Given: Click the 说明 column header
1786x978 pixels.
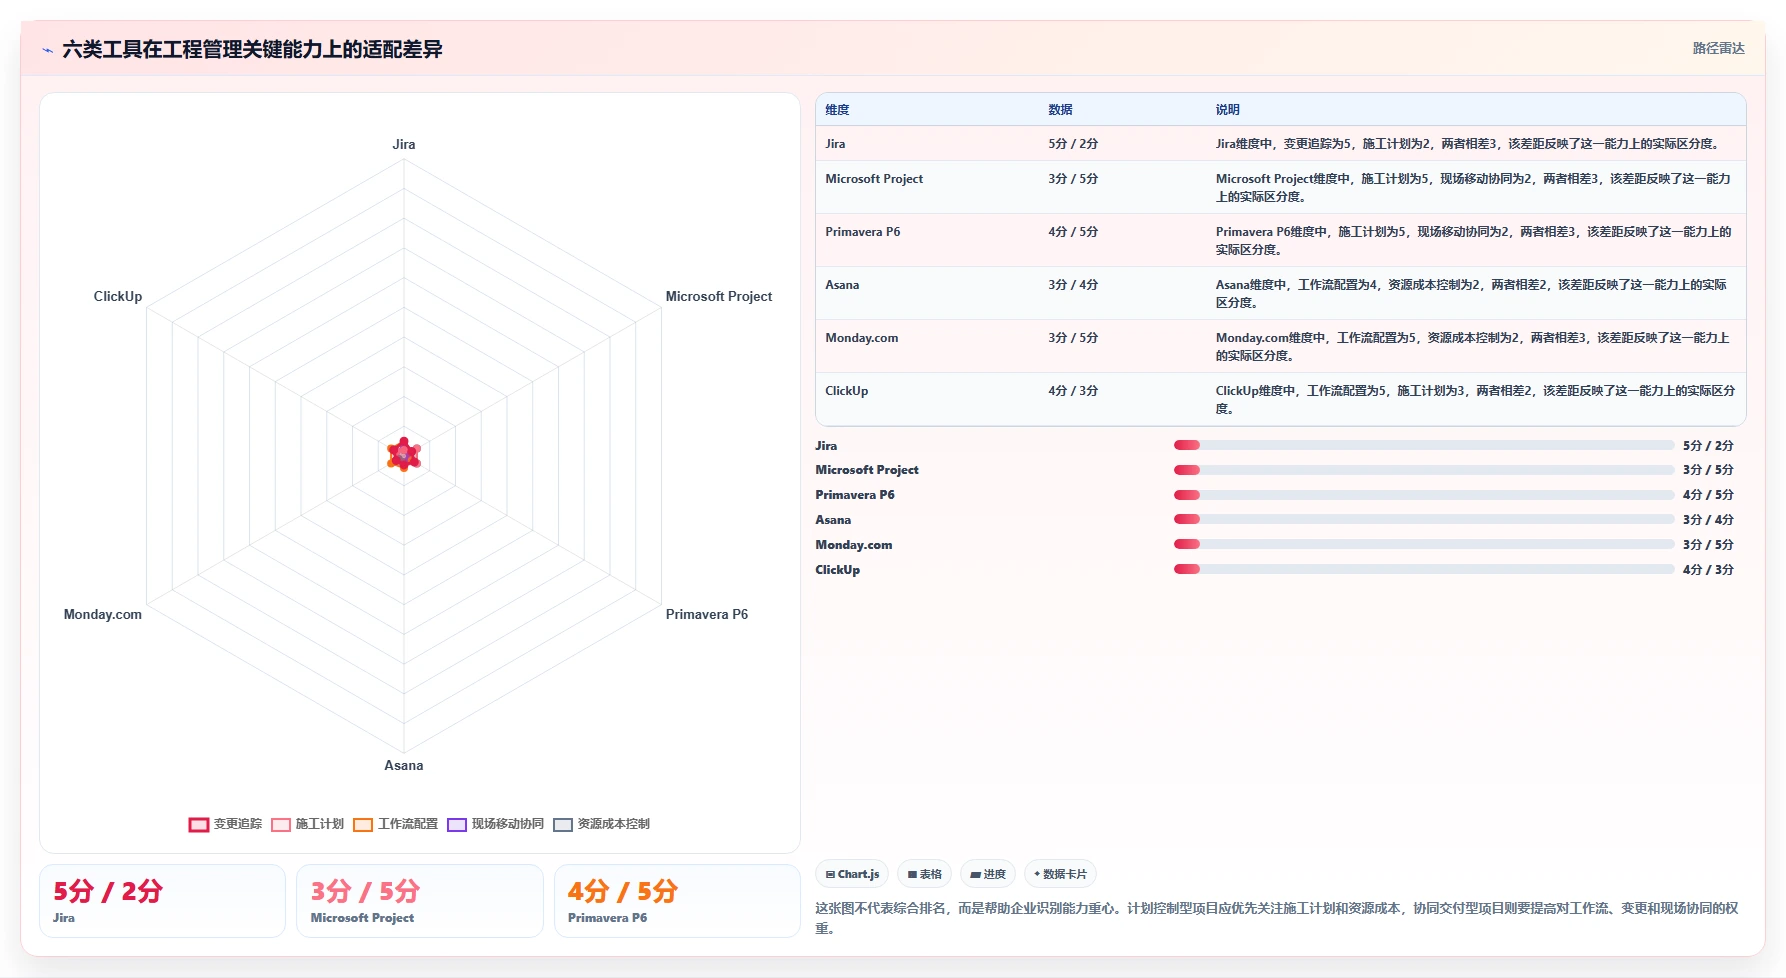Looking at the screenshot, I should [x=1227, y=110].
